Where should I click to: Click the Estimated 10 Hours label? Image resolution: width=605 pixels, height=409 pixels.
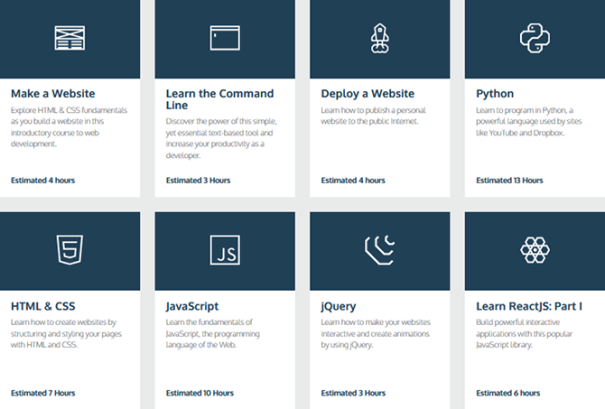[x=200, y=393]
